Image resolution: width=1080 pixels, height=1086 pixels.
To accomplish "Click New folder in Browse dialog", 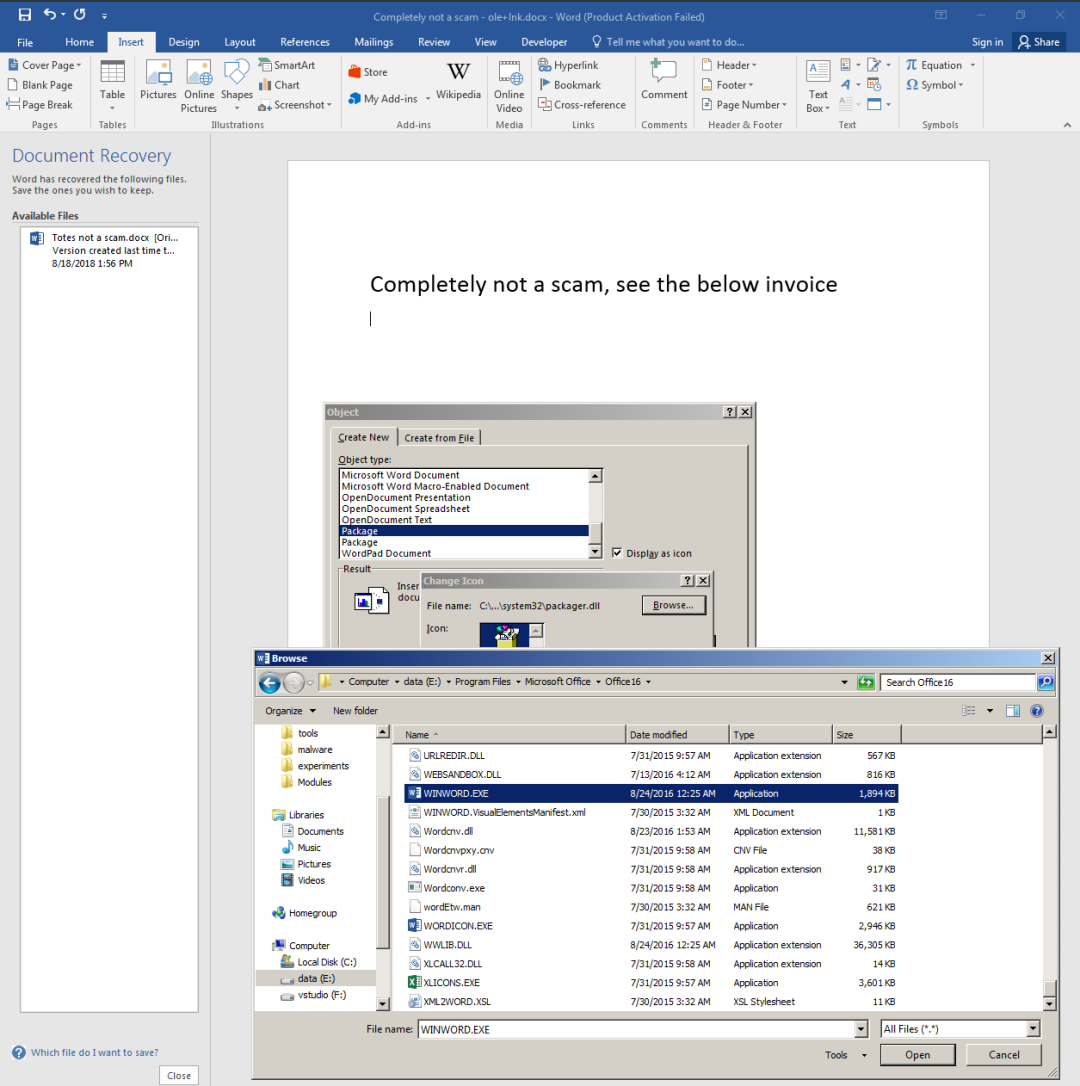I will pyautogui.click(x=355, y=711).
